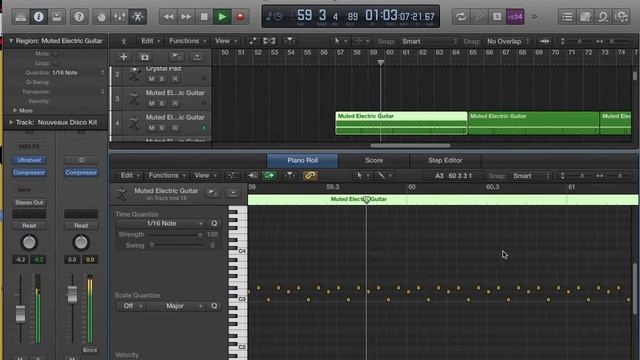Open Piano Roll Functions menu

click(166, 176)
